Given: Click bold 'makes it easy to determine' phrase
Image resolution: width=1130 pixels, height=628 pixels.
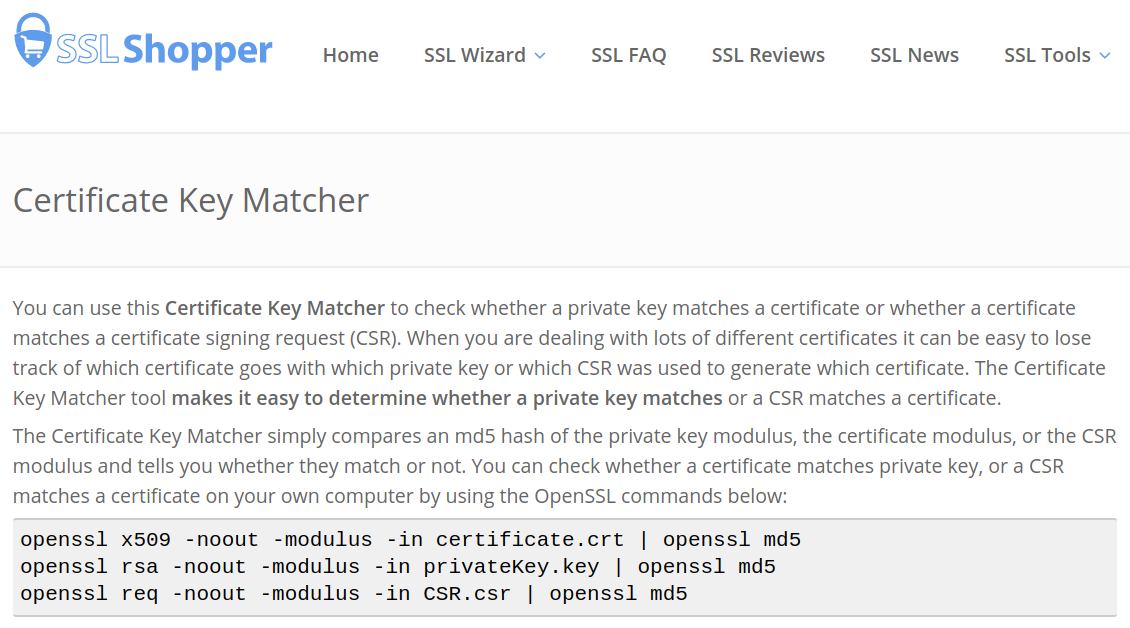Looking at the screenshot, I should click(447, 398).
